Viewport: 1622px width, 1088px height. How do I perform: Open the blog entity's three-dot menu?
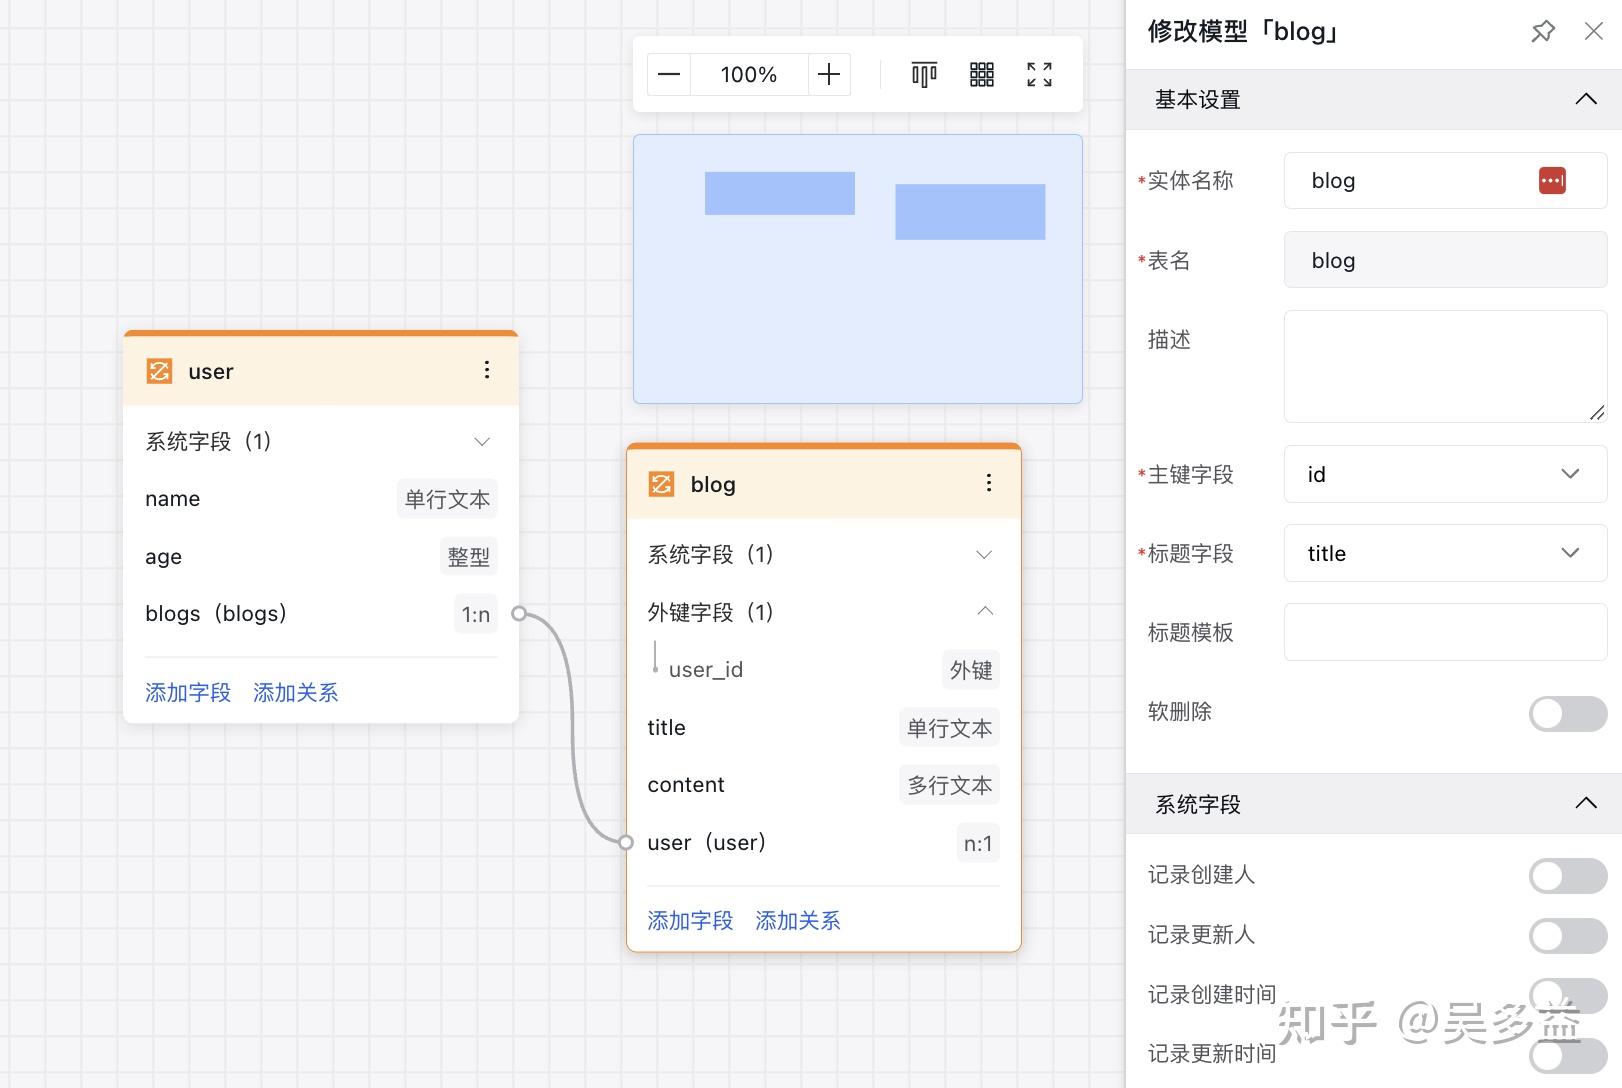pos(989,483)
